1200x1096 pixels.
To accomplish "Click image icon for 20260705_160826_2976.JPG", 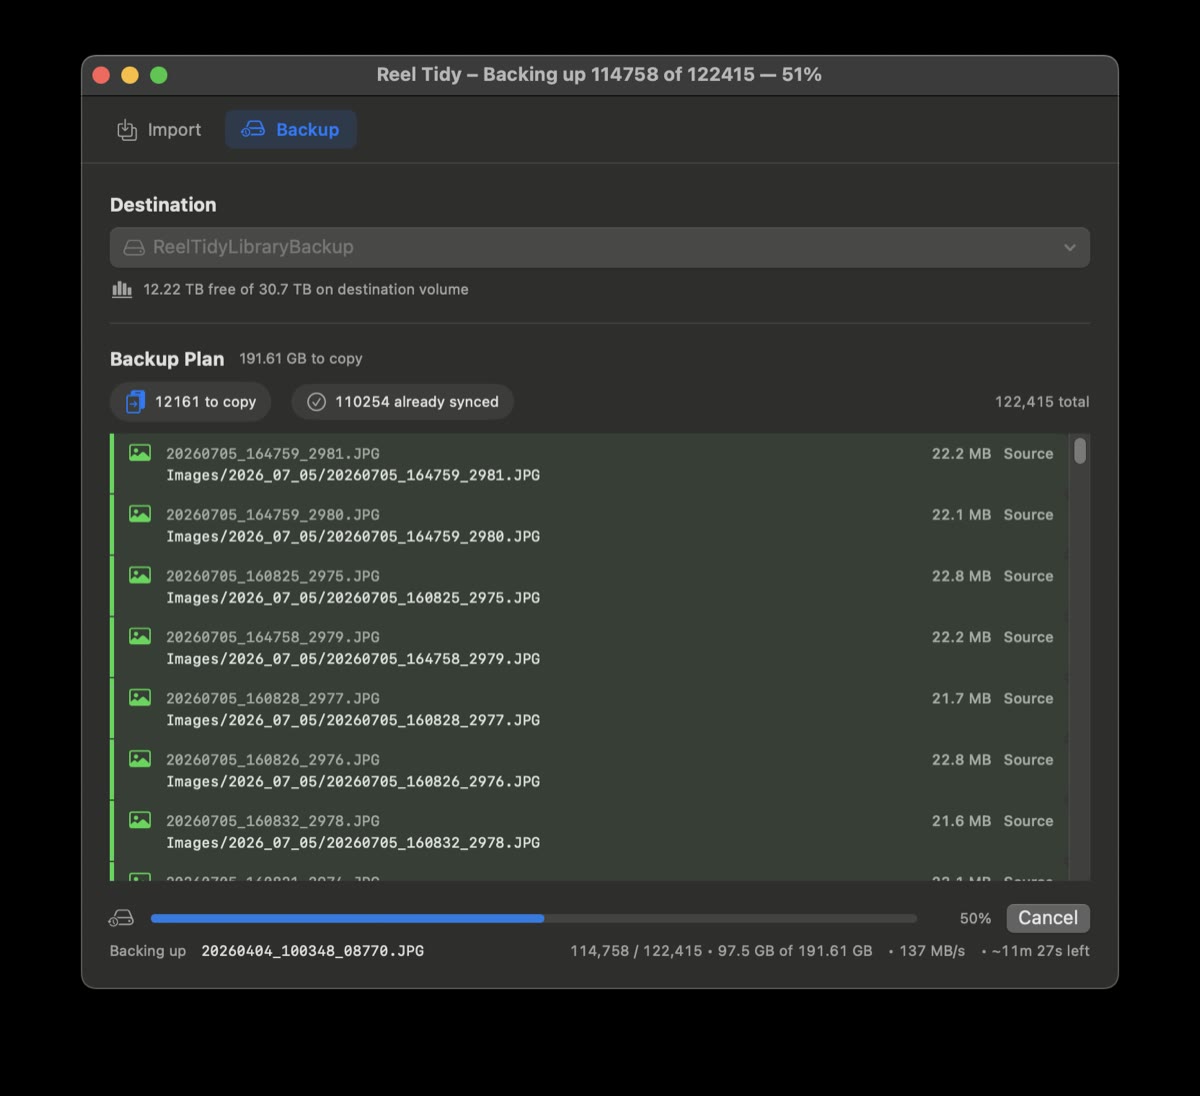I will 140,759.
